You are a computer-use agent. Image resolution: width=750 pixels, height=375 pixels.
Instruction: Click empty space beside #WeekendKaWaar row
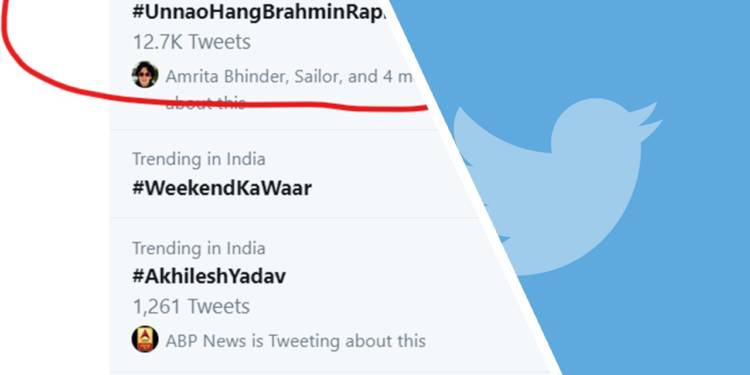click(383, 188)
